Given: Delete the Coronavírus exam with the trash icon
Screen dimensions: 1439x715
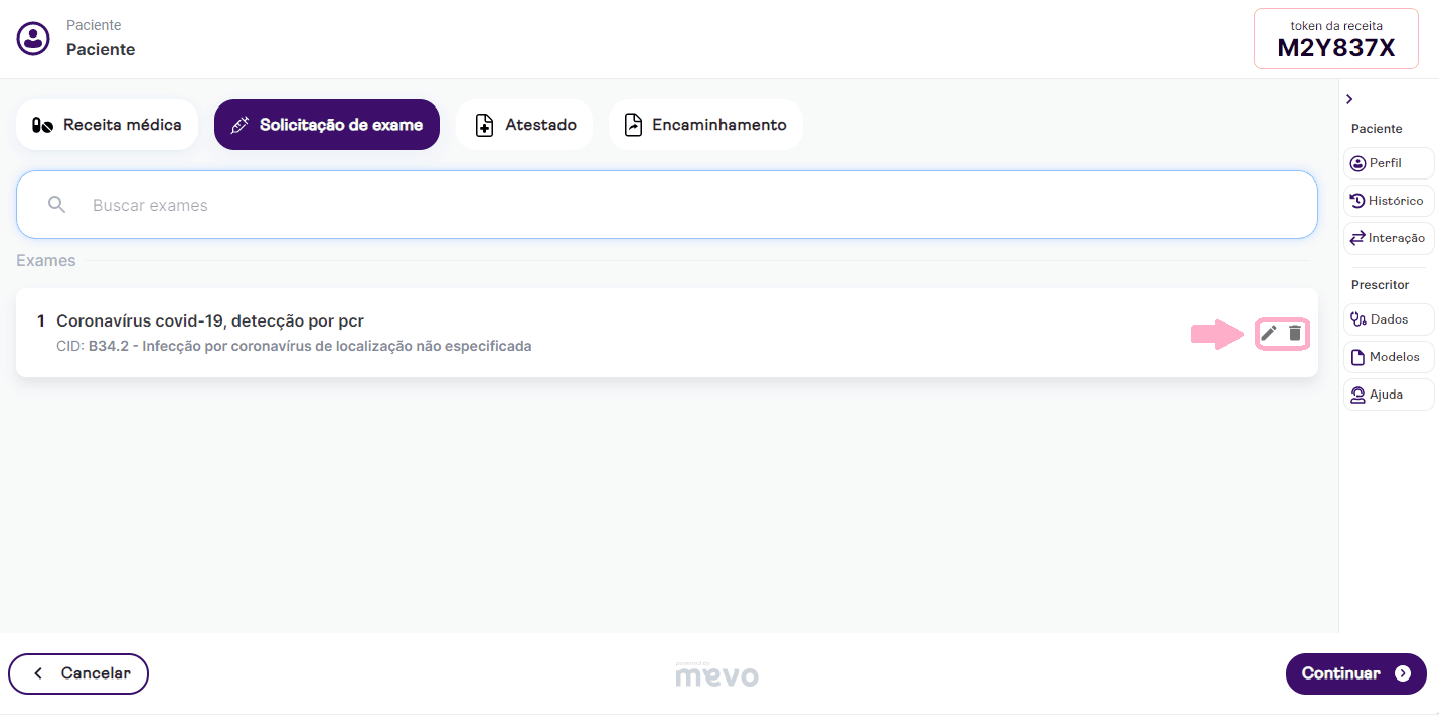Looking at the screenshot, I should [1295, 333].
